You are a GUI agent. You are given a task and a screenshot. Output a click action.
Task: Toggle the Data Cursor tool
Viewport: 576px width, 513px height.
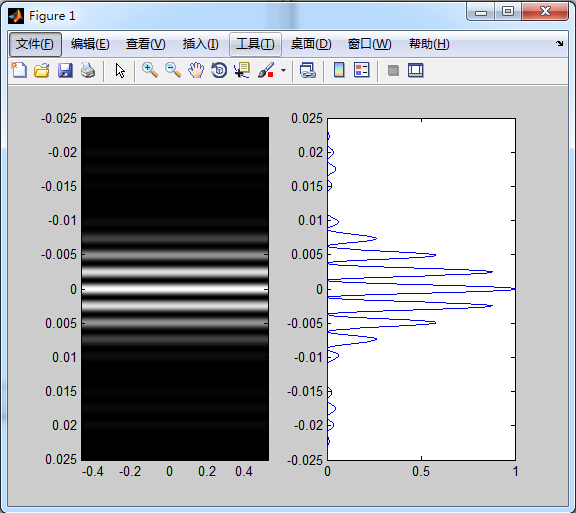tap(242, 70)
